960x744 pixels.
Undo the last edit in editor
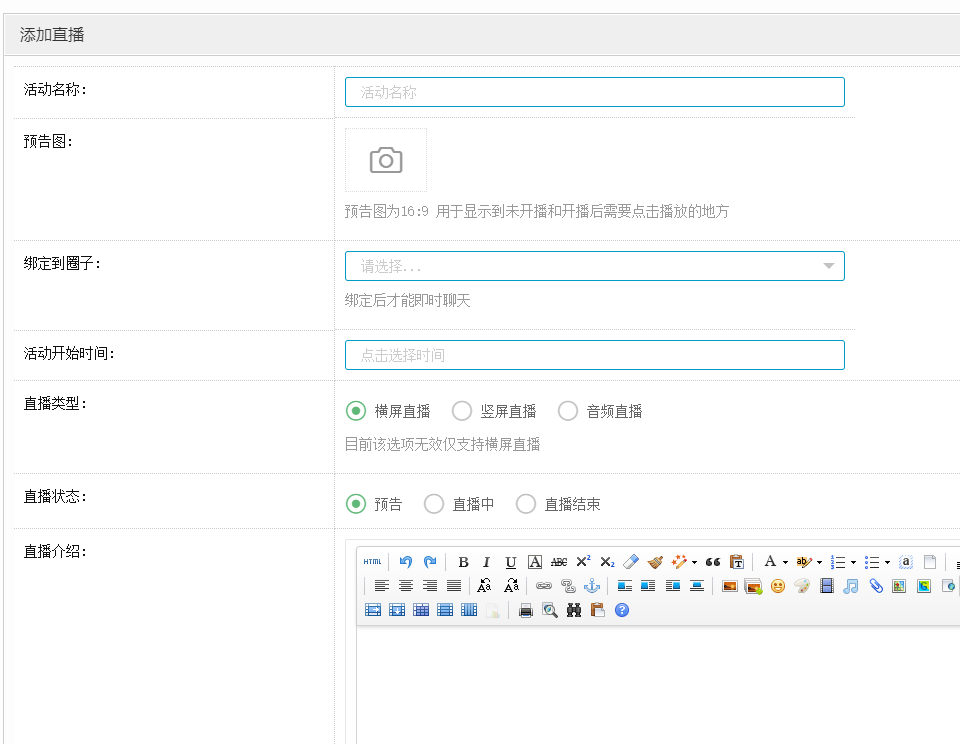pos(406,562)
